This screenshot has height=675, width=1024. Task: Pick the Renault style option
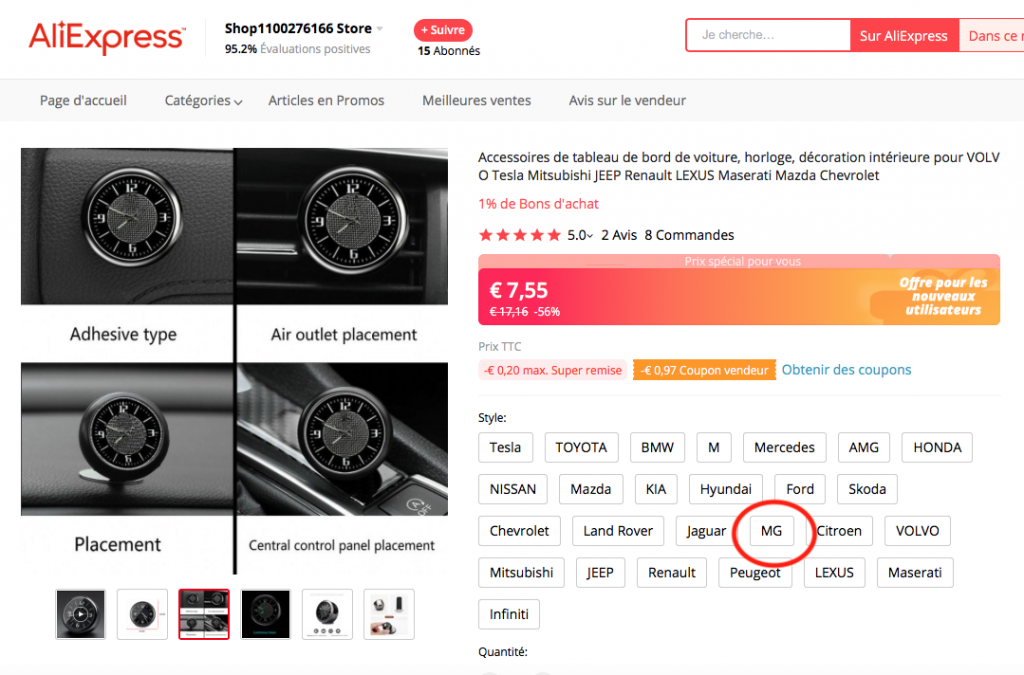[671, 573]
